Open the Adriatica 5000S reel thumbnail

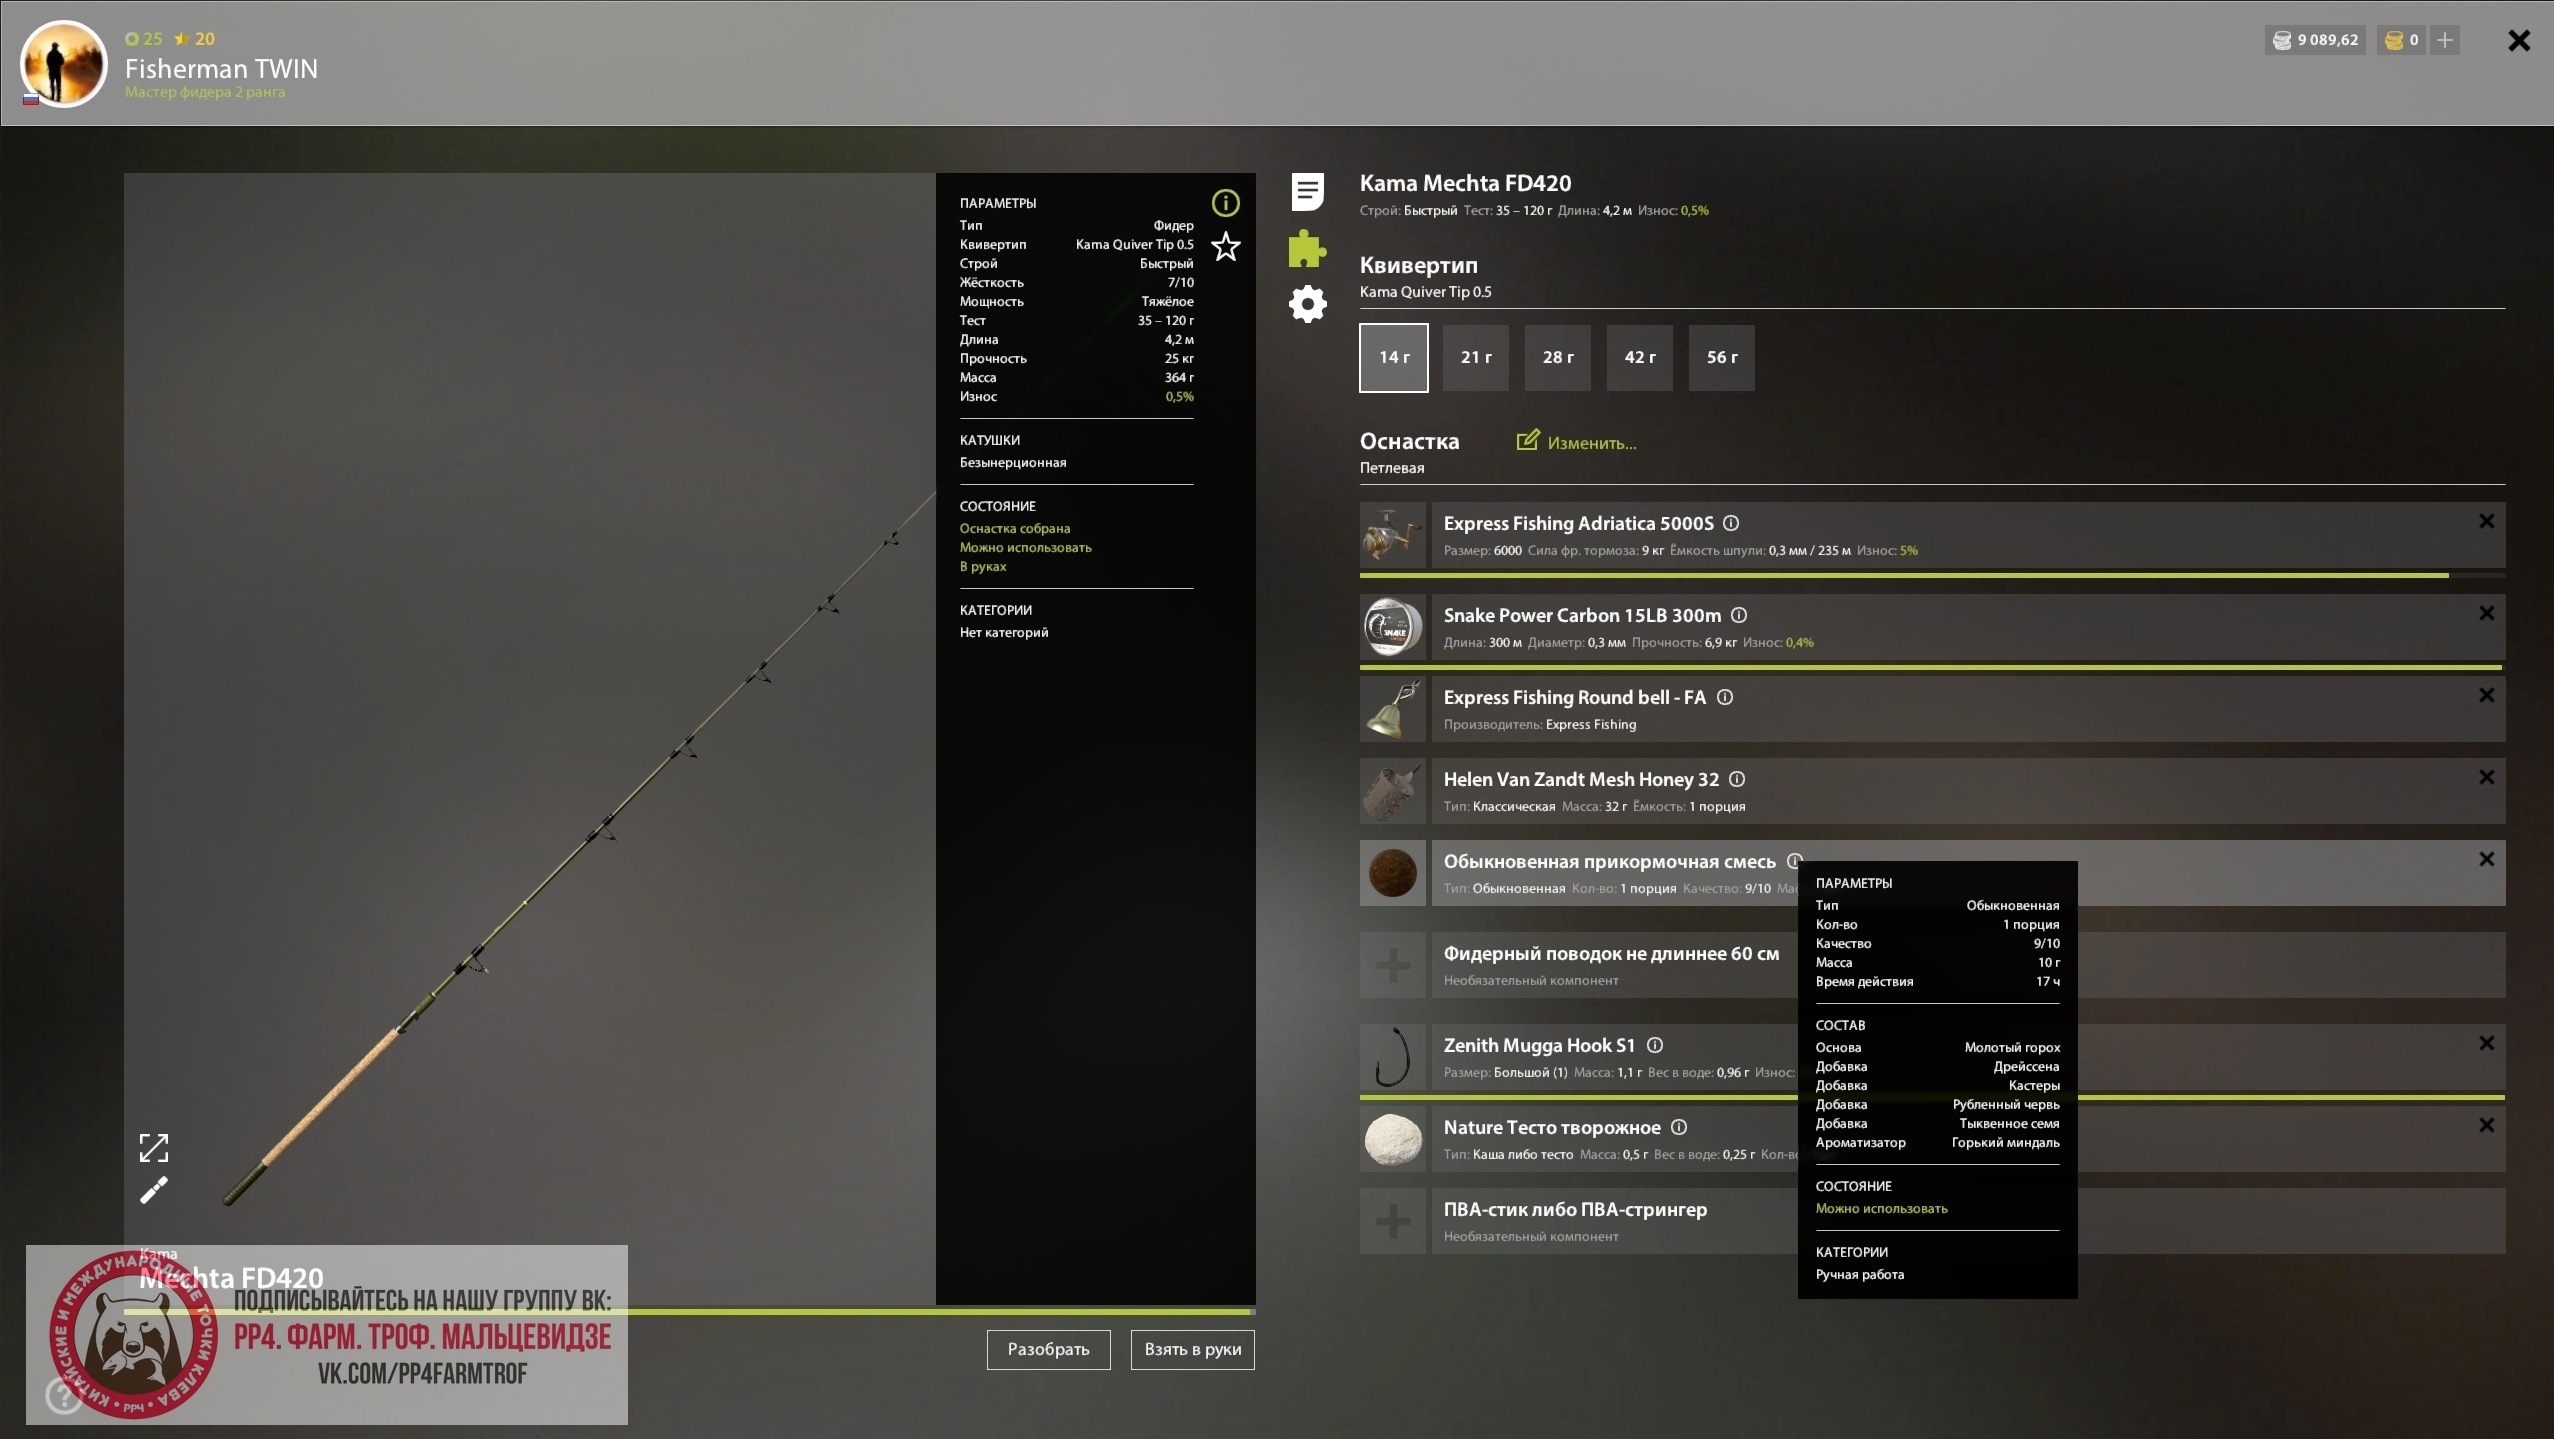tap(1393, 535)
